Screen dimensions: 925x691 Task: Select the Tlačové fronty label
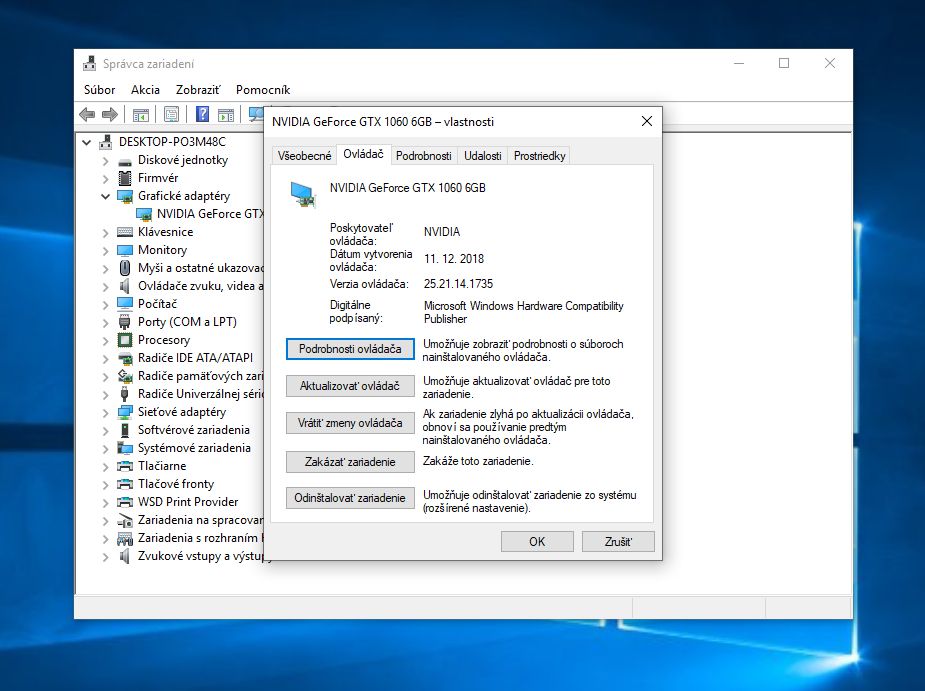pyautogui.click(x=176, y=484)
